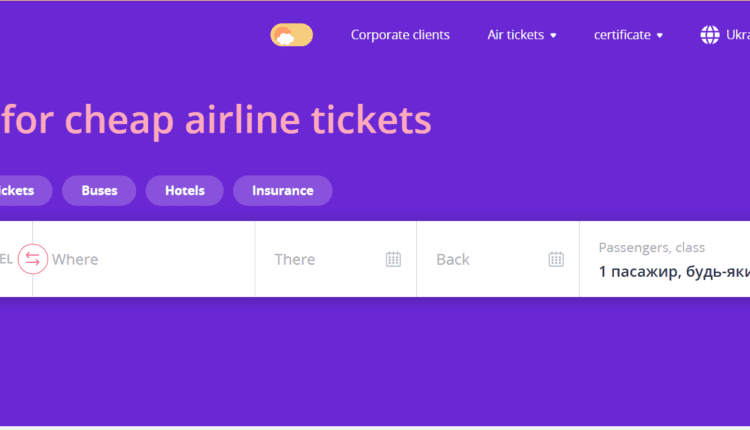Click the globe language icon
The height and width of the screenshot is (430, 750).
point(710,35)
